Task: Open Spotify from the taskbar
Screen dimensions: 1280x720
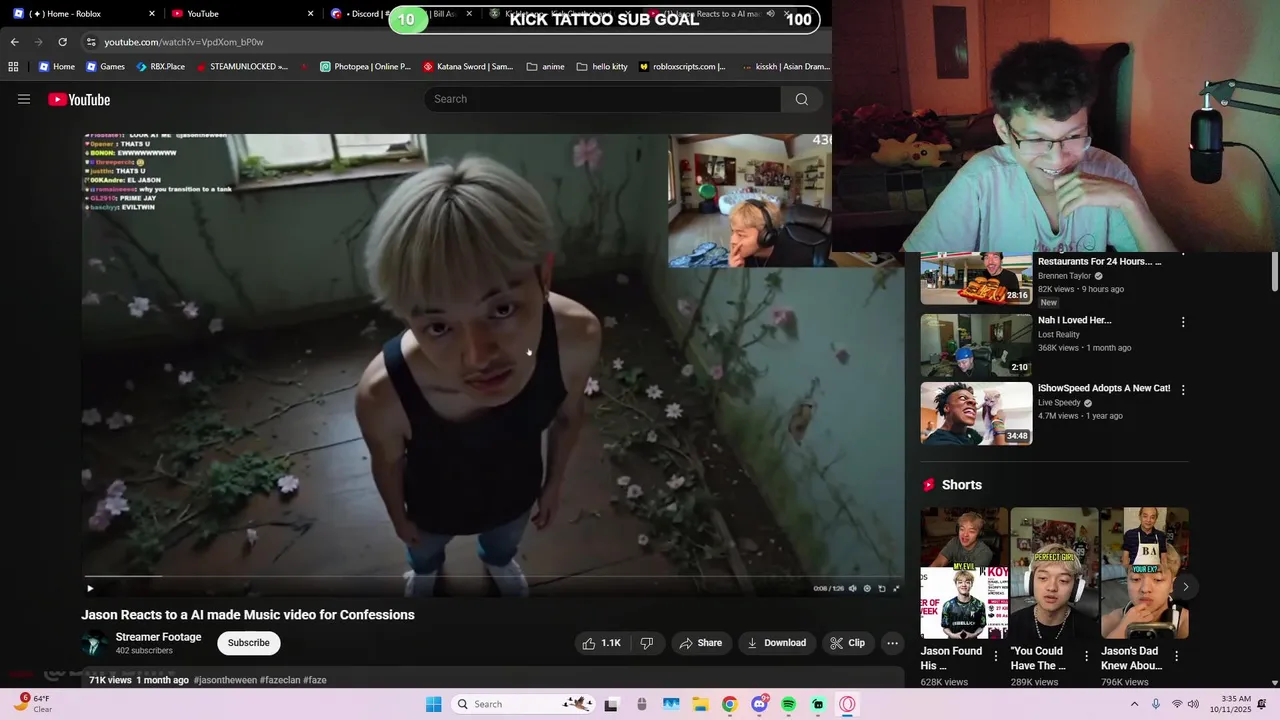Action: click(788, 704)
